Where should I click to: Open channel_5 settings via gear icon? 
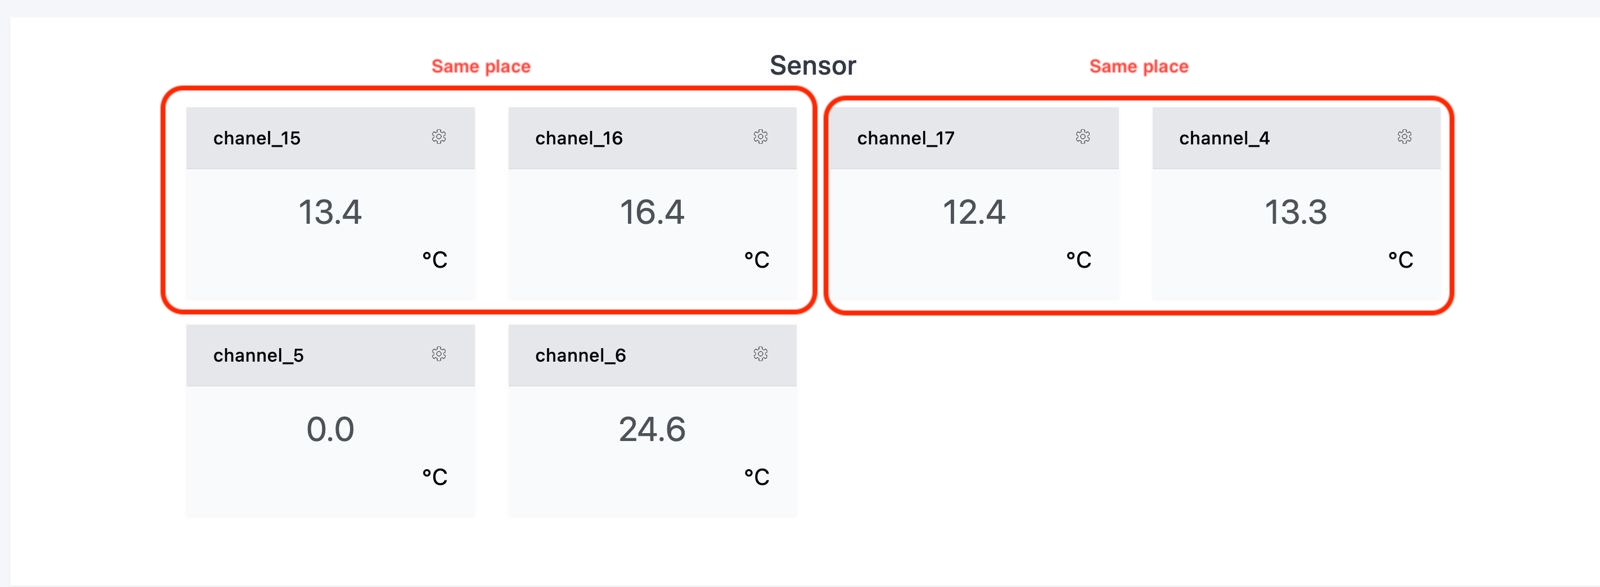439,354
